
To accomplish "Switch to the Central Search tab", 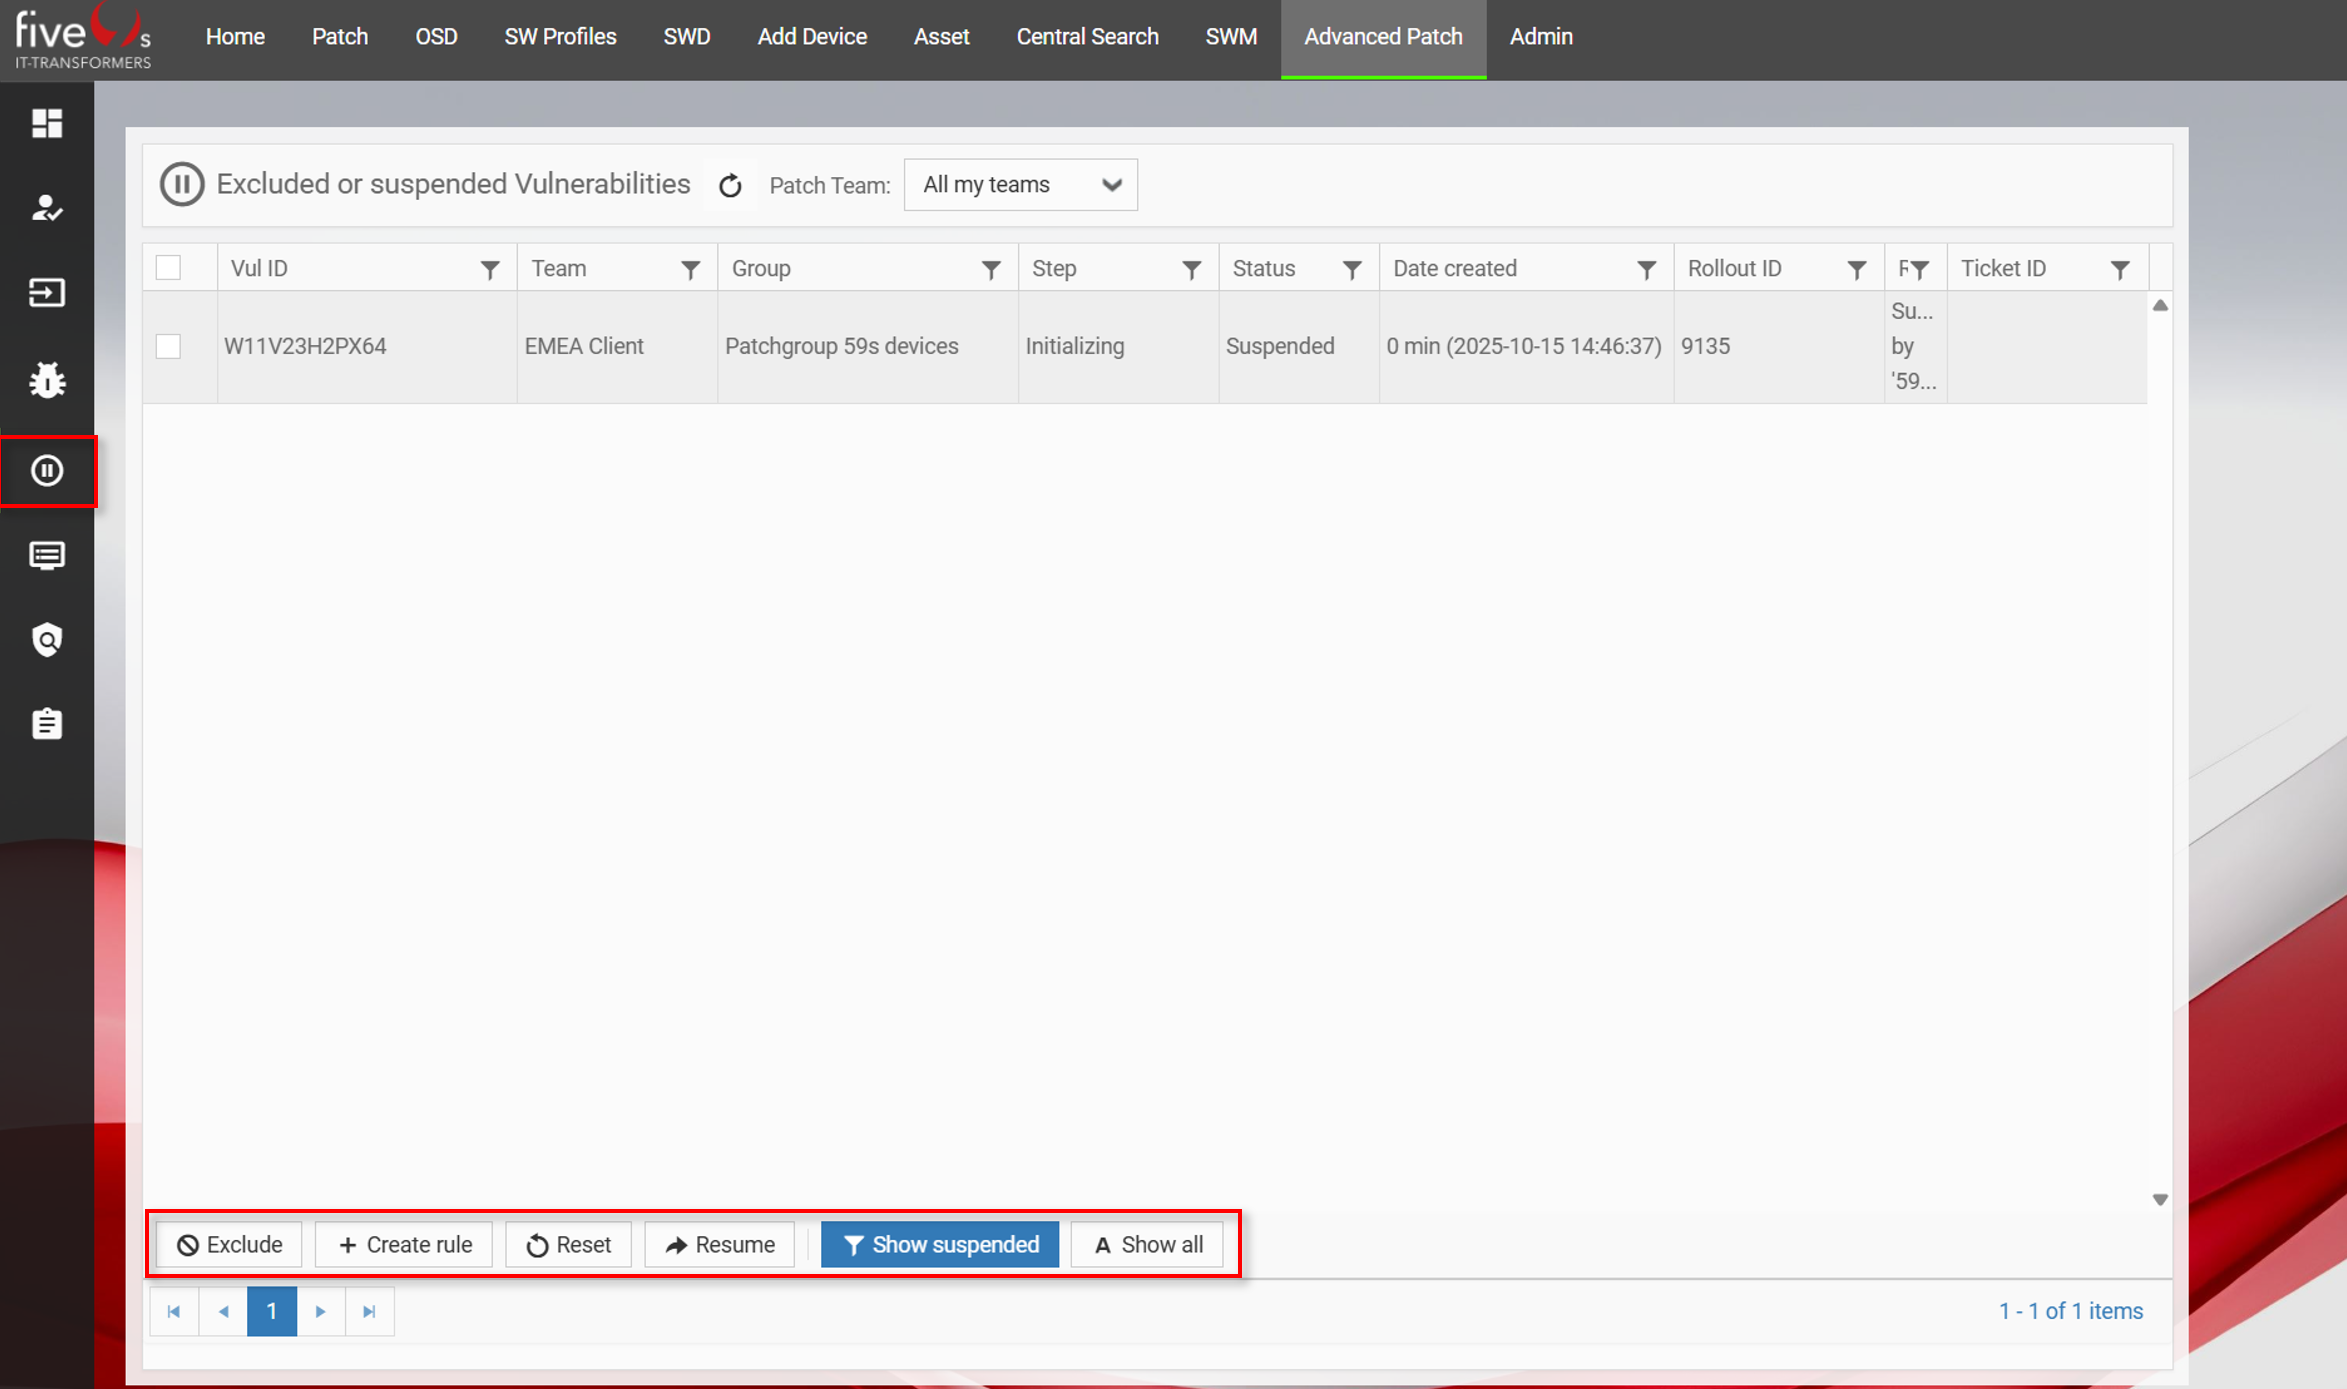I will coord(1087,37).
